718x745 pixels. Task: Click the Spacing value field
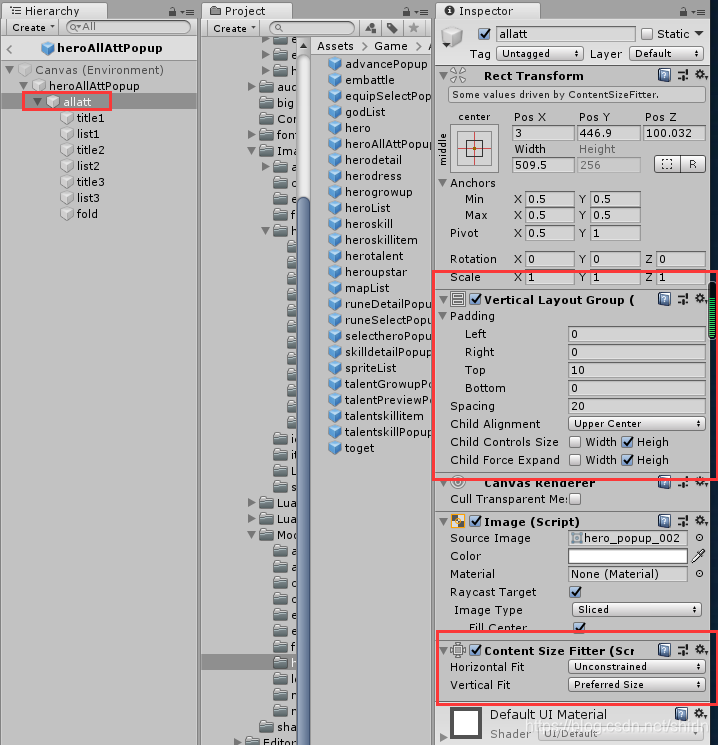click(637, 406)
